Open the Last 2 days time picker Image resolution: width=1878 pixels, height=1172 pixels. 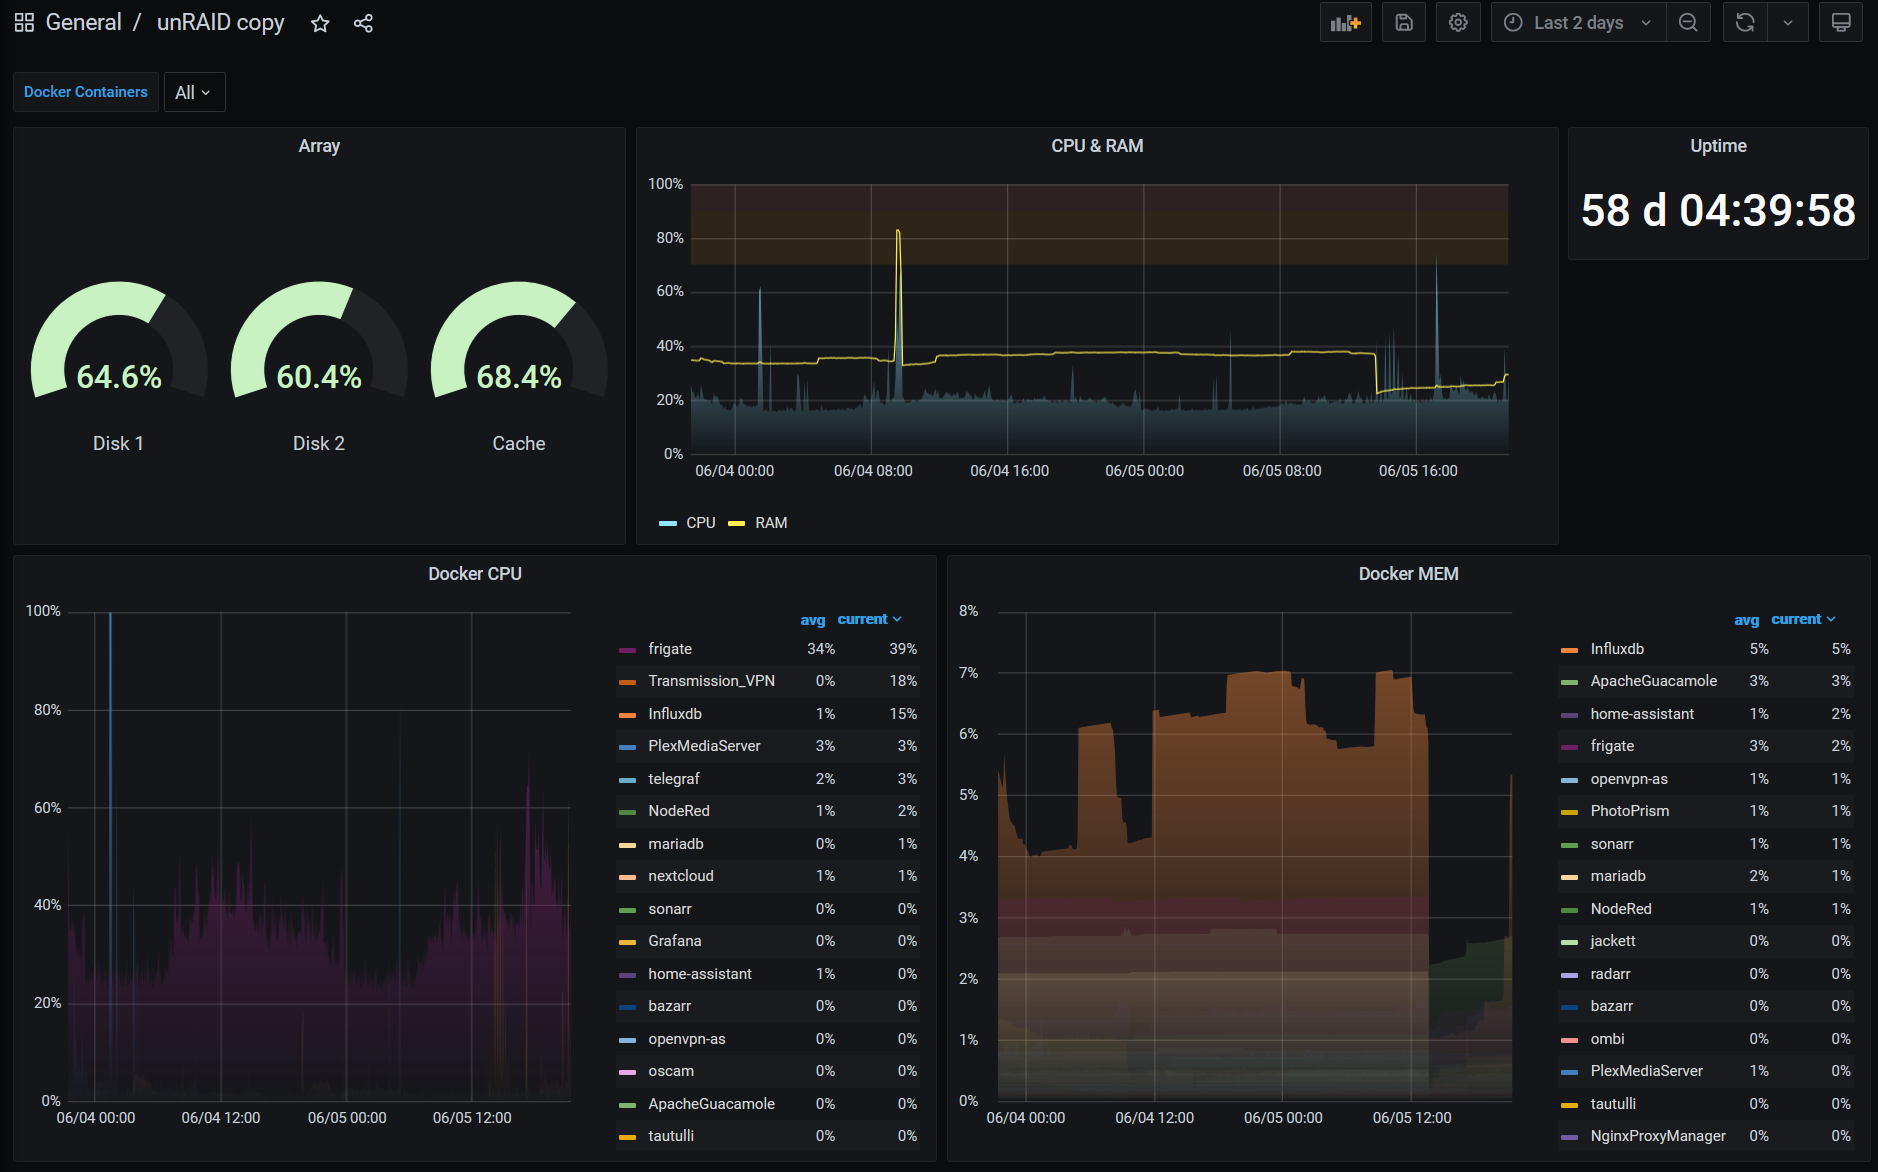[x=1578, y=22]
